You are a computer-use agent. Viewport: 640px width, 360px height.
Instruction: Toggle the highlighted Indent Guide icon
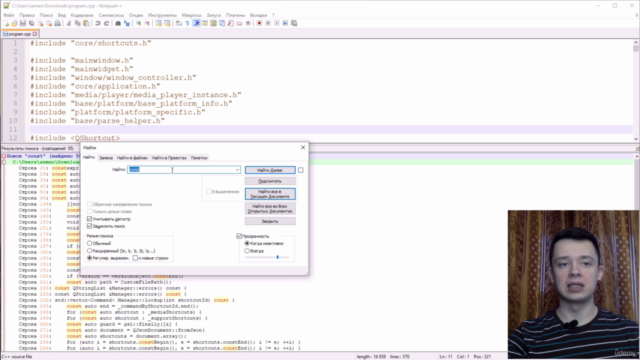[x=196, y=23]
